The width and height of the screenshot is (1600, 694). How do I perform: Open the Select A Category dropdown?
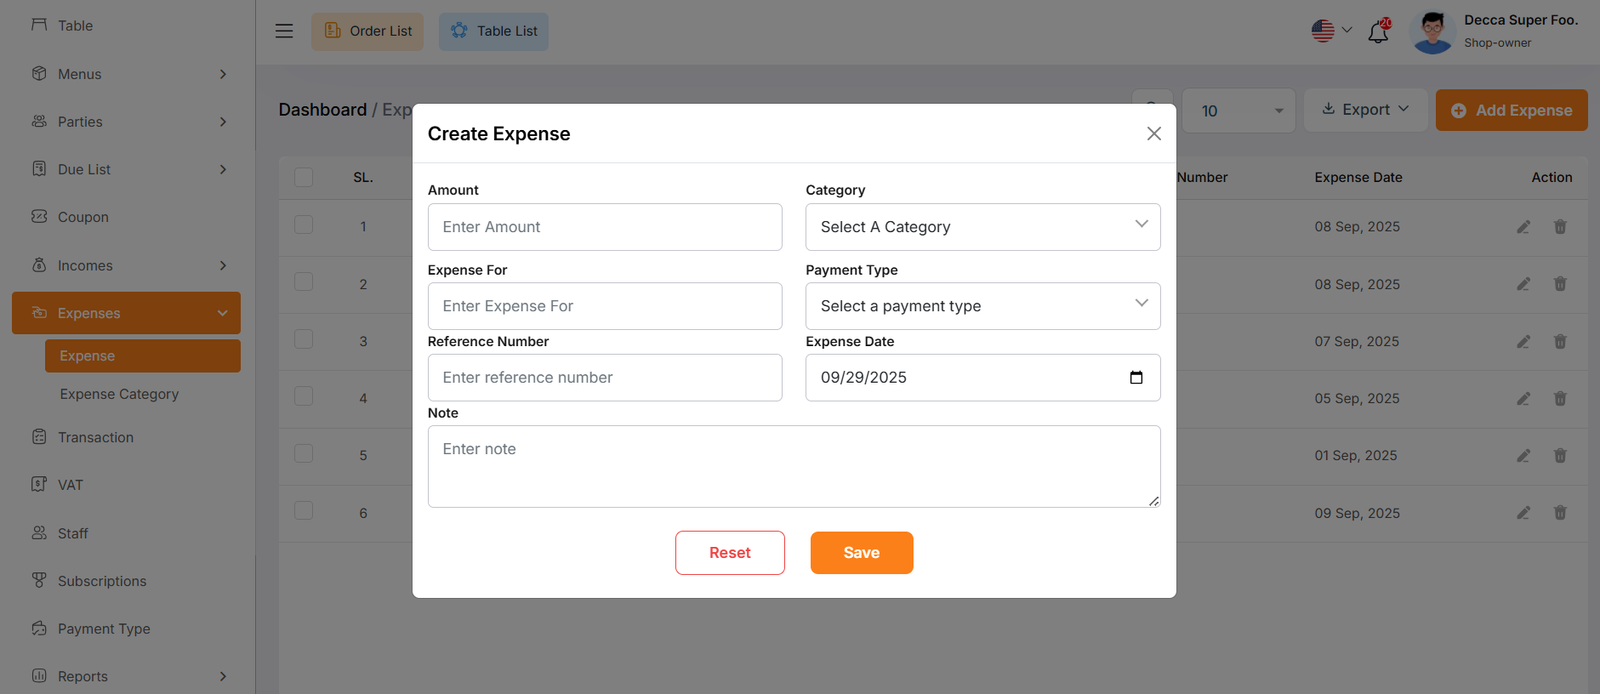click(x=982, y=227)
